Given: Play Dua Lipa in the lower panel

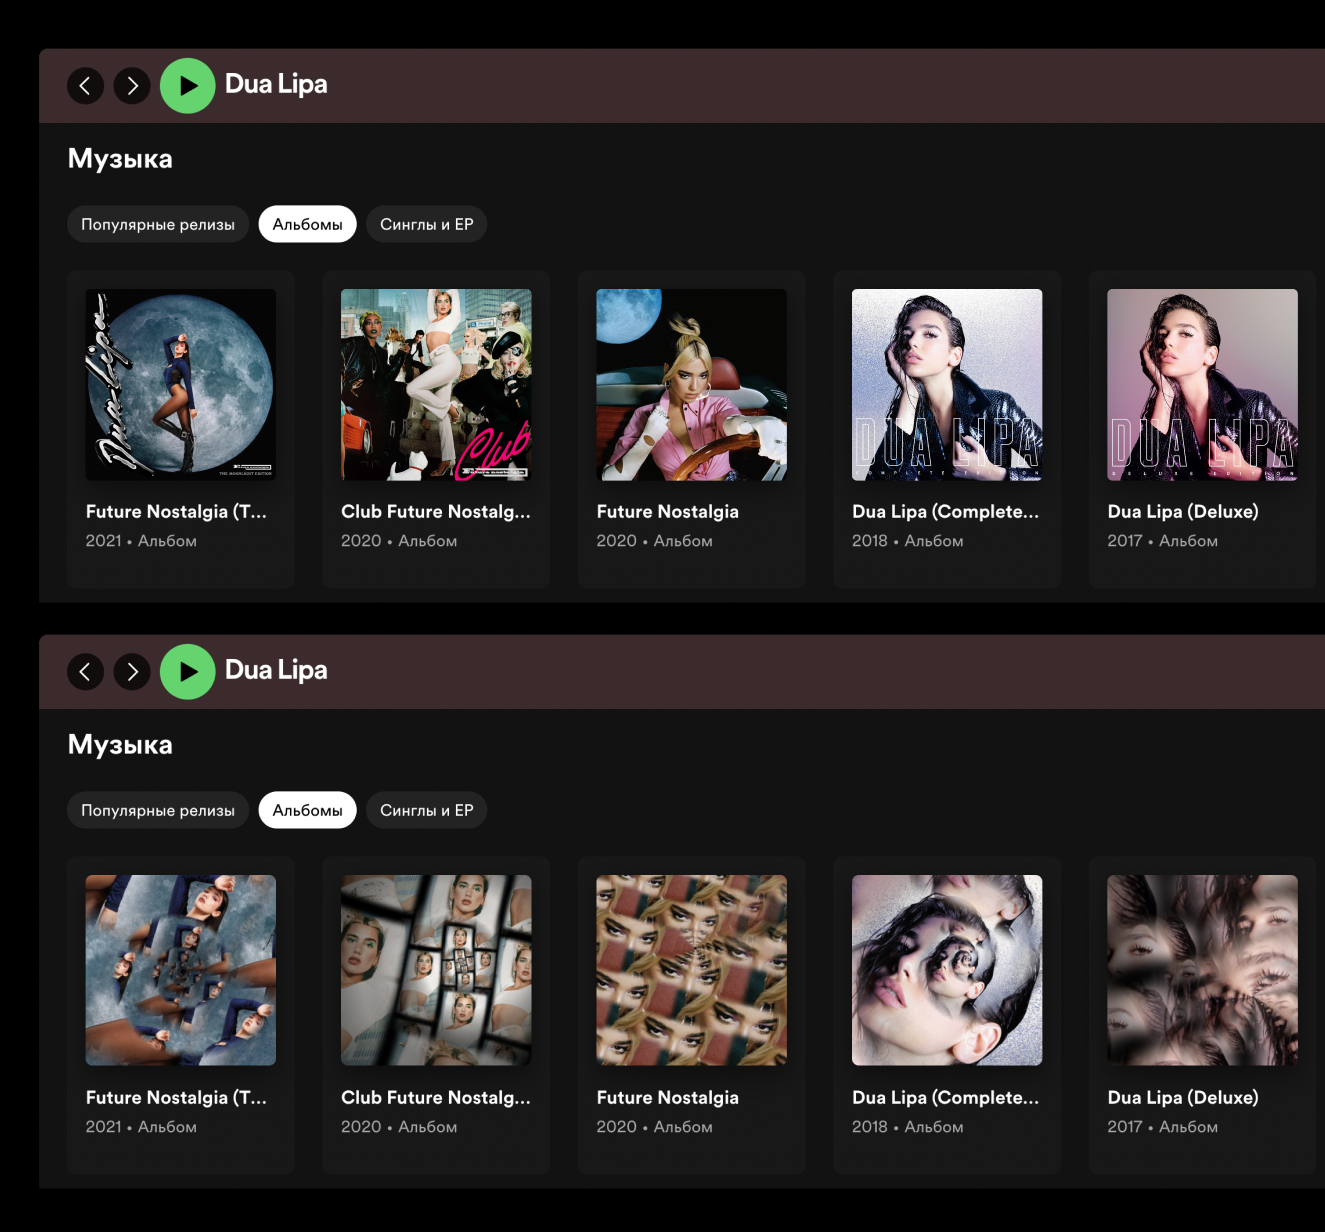Looking at the screenshot, I should (x=188, y=672).
